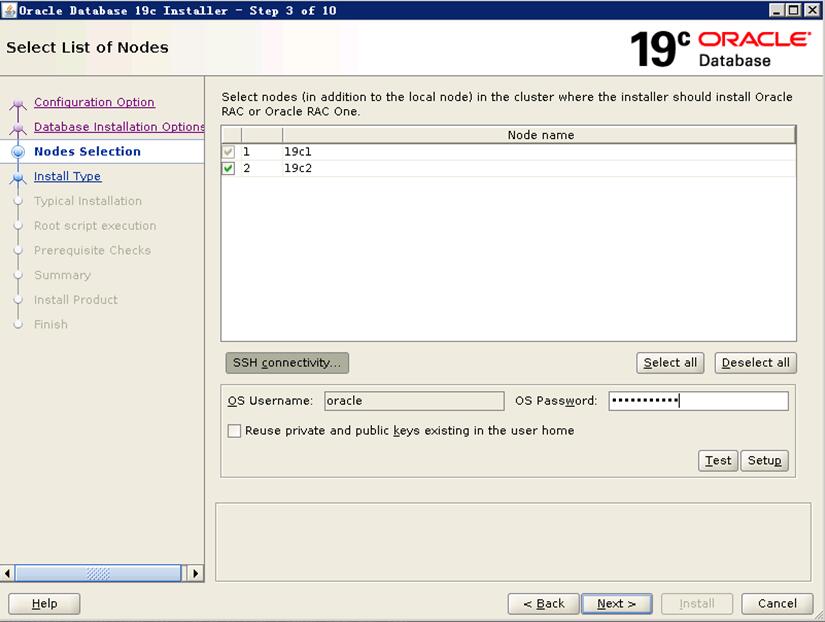Click the Configuration Option step icon
The image size is (825, 622).
[x=18, y=103]
